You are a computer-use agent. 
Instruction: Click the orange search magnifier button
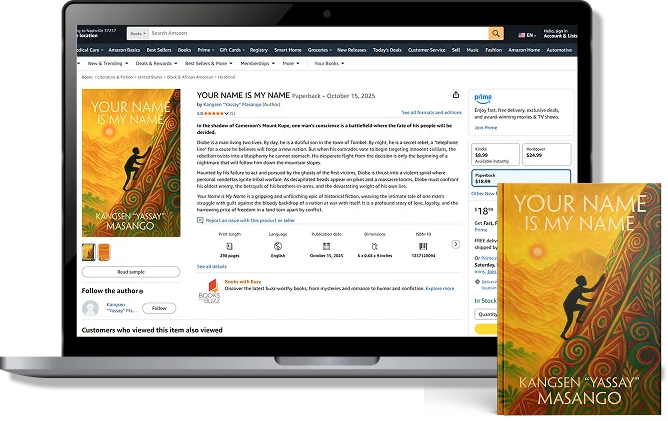[x=496, y=33]
